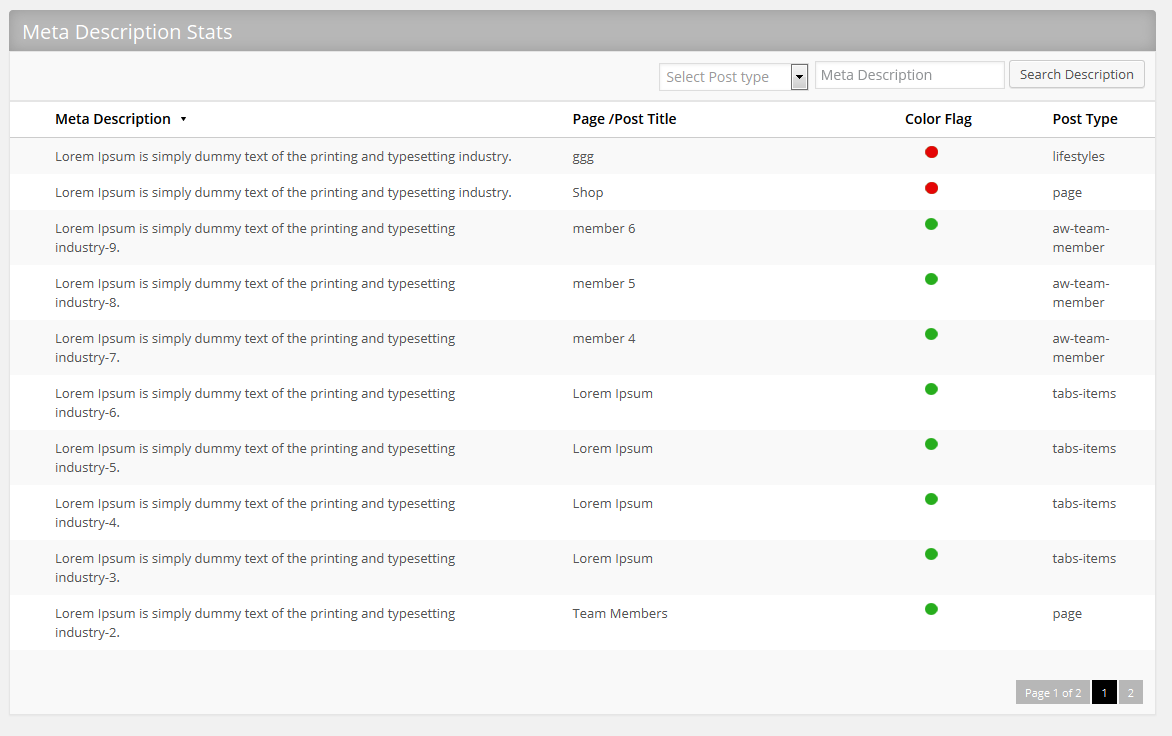Click green flag beside industry-6 description

pos(931,389)
